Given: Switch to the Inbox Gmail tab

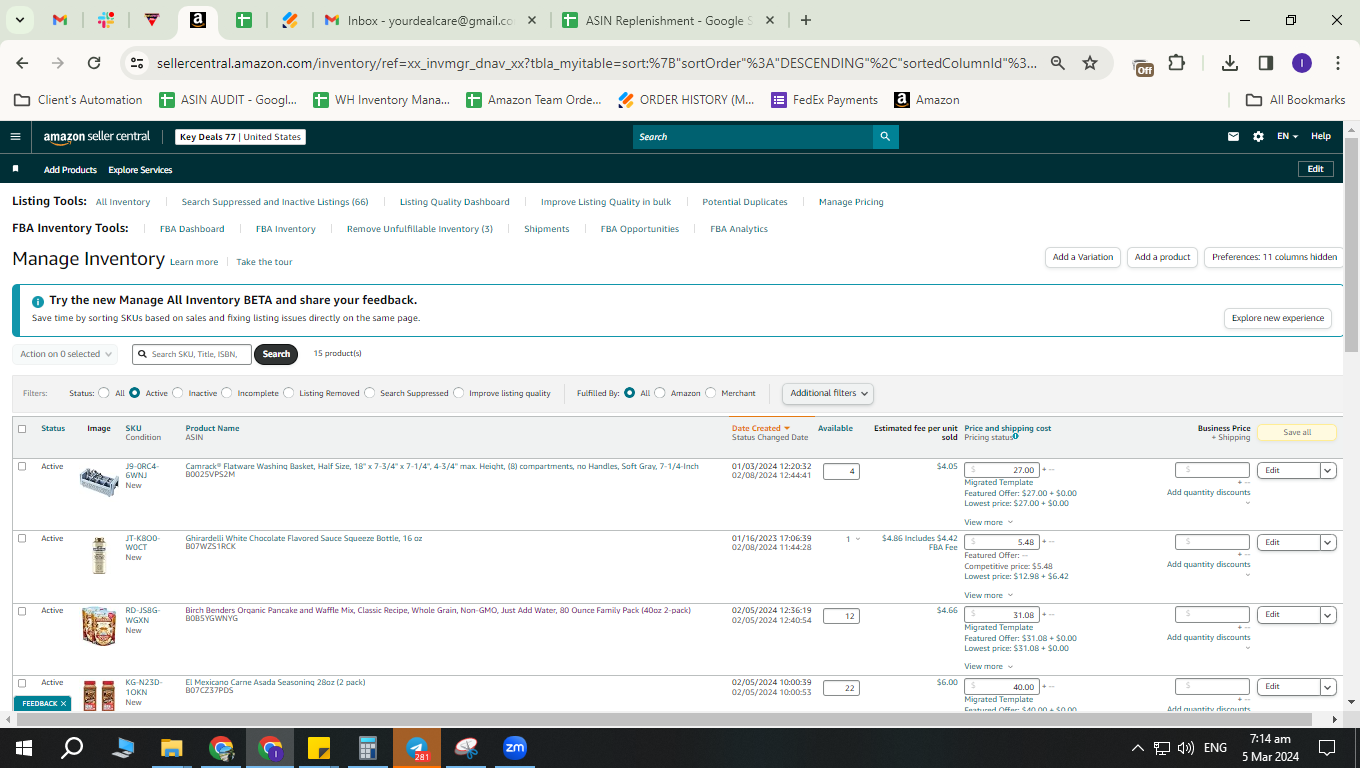Looking at the screenshot, I should pyautogui.click(x=430, y=20).
